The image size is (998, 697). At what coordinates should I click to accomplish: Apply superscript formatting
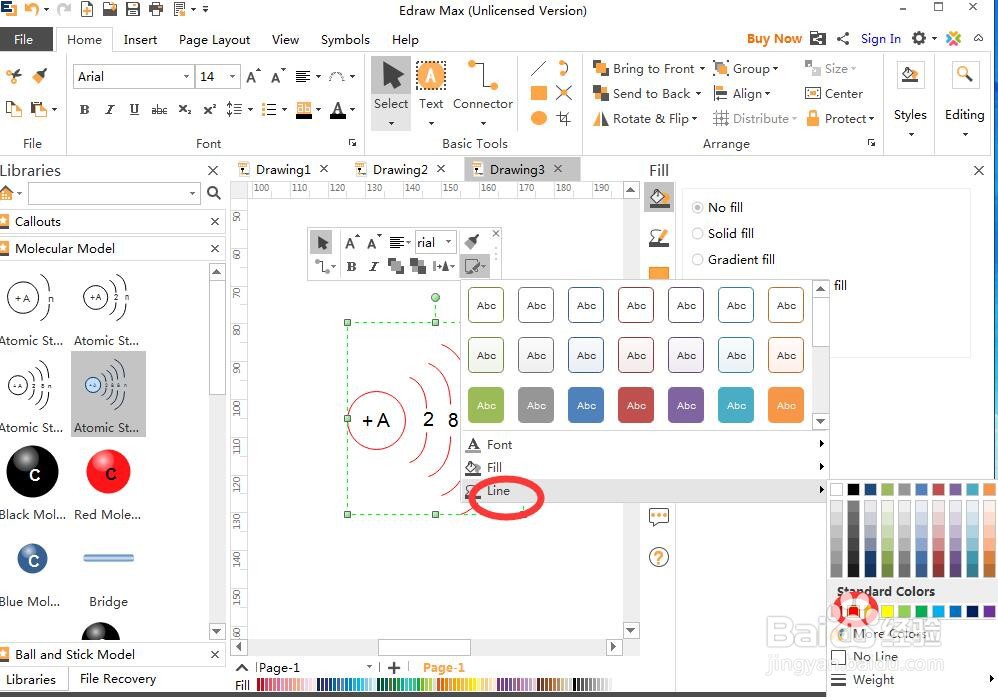pyautogui.click(x=209, y=109)
